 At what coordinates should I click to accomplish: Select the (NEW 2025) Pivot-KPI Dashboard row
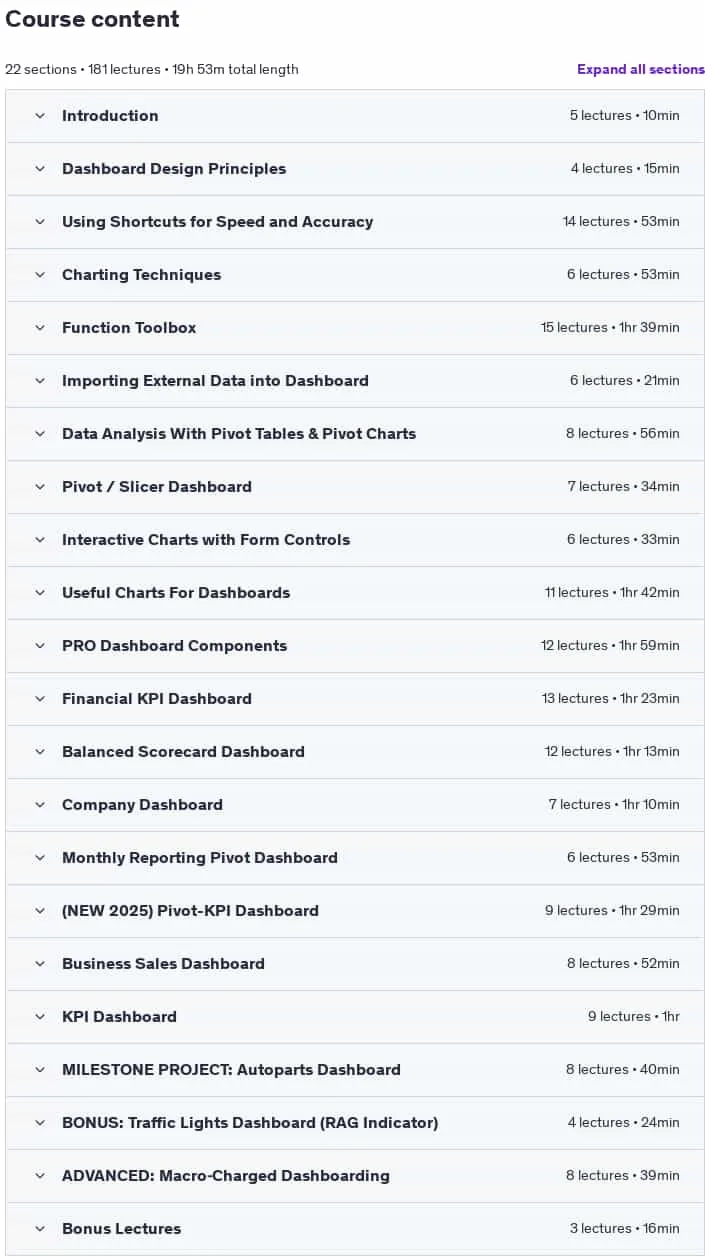point(355,911)
